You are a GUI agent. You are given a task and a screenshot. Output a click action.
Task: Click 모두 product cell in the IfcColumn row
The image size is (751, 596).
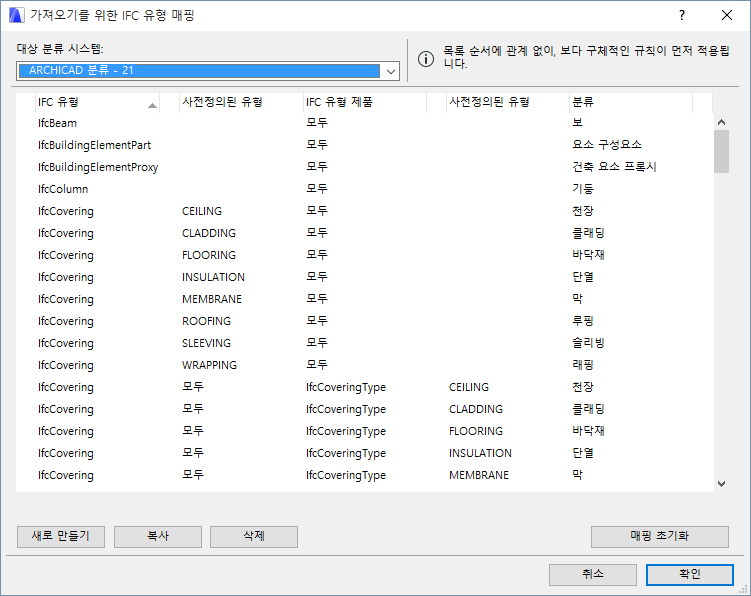click(317, 189)
